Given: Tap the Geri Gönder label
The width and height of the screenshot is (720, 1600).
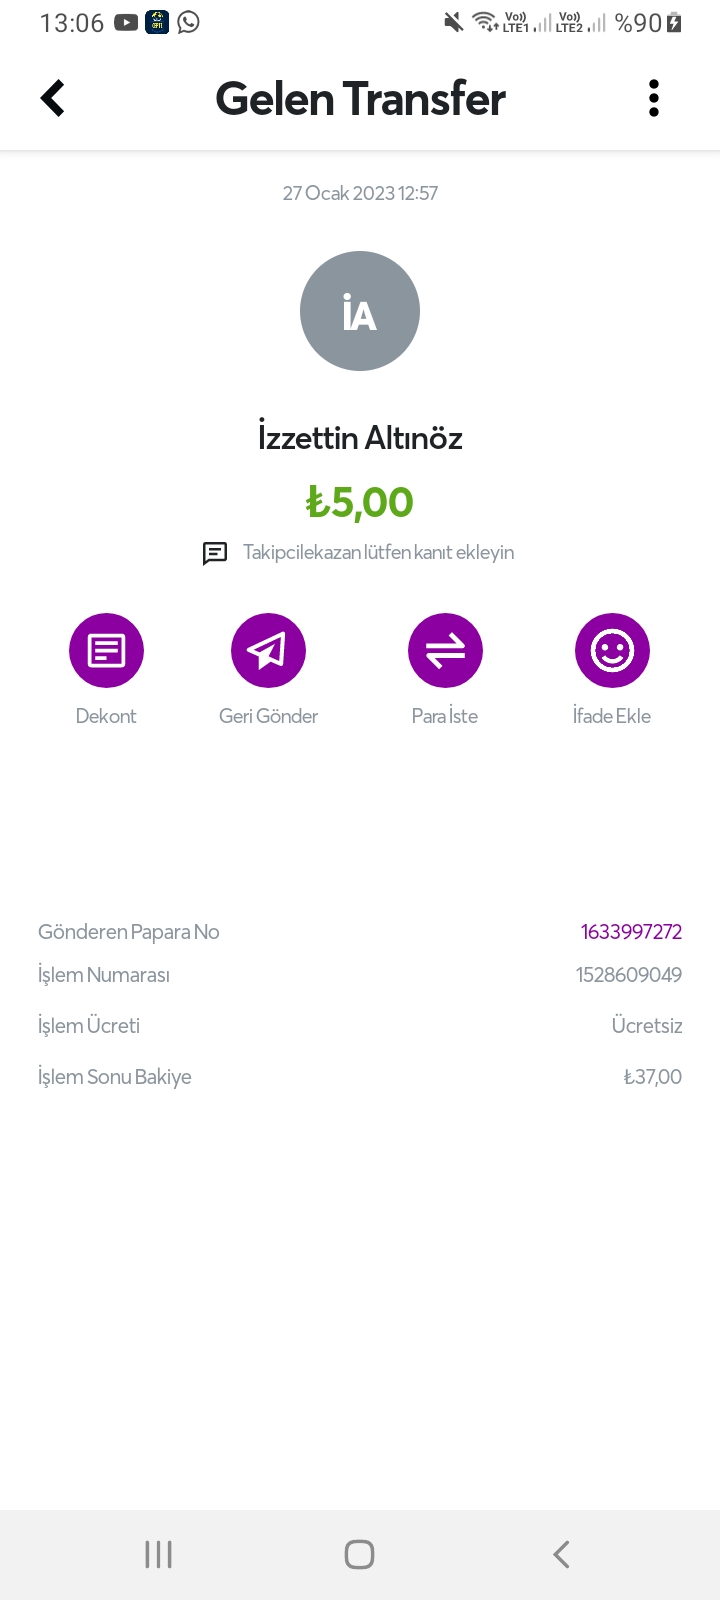Looking at the screenshot, I should click(x=268, y=716).
